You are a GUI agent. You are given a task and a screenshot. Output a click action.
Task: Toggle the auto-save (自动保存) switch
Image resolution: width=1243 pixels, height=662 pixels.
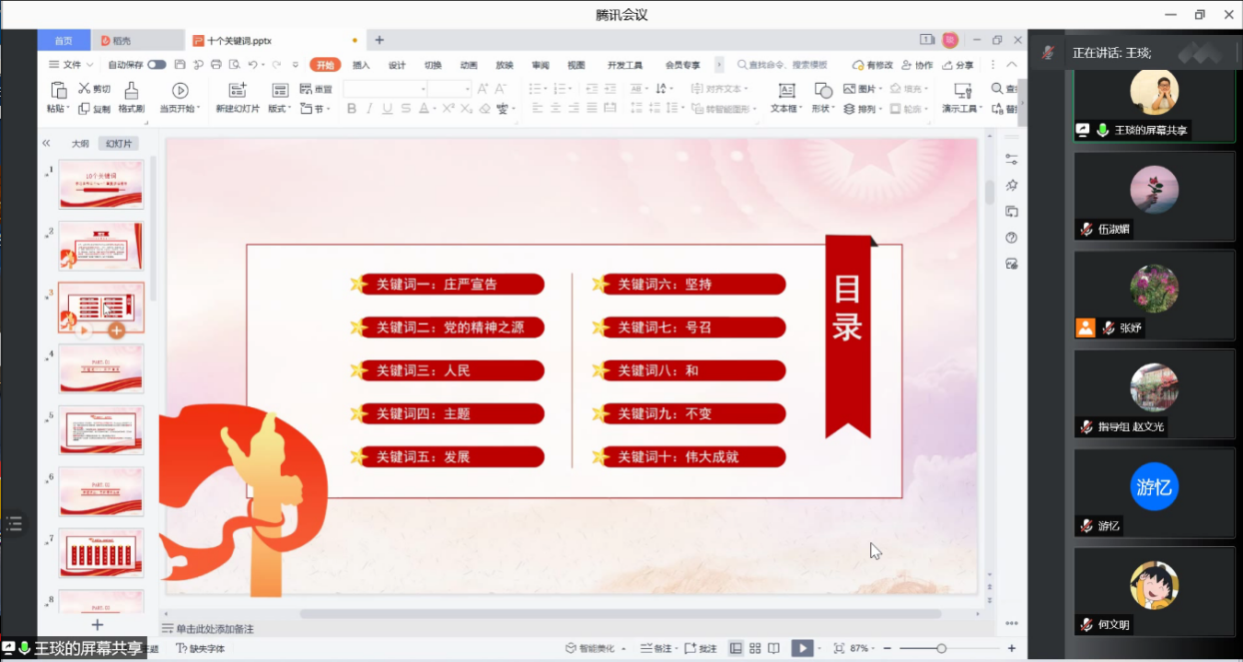pyautogui.click(x=157, y=65)
